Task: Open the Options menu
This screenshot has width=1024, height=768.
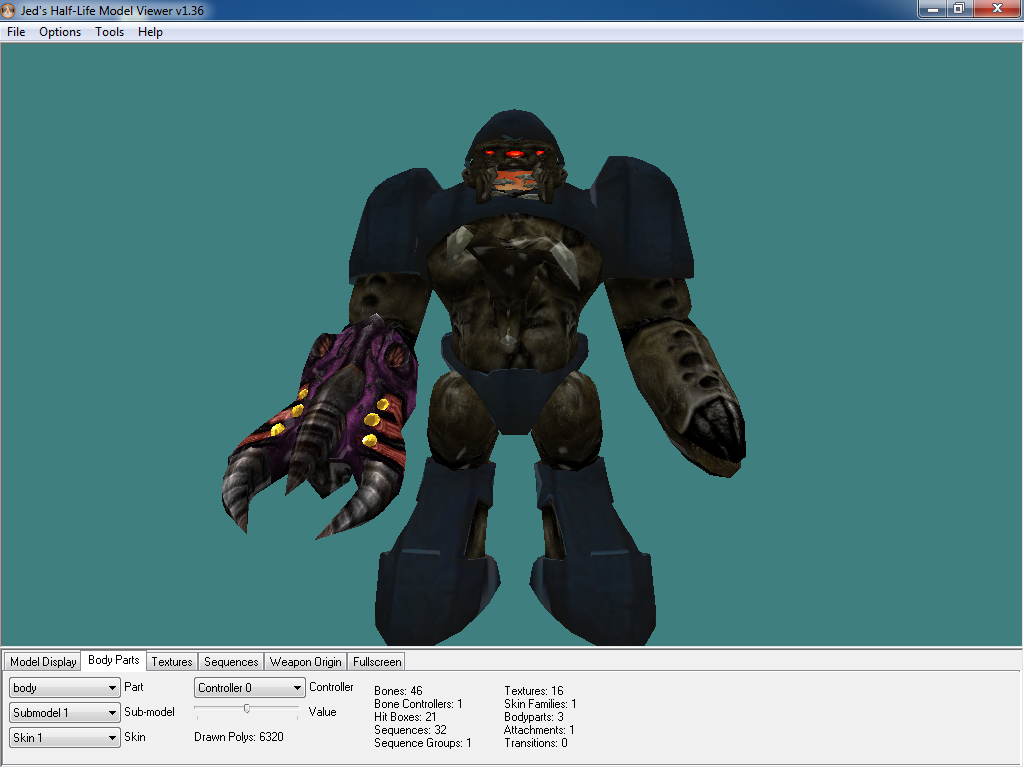Action: (60, 32)
